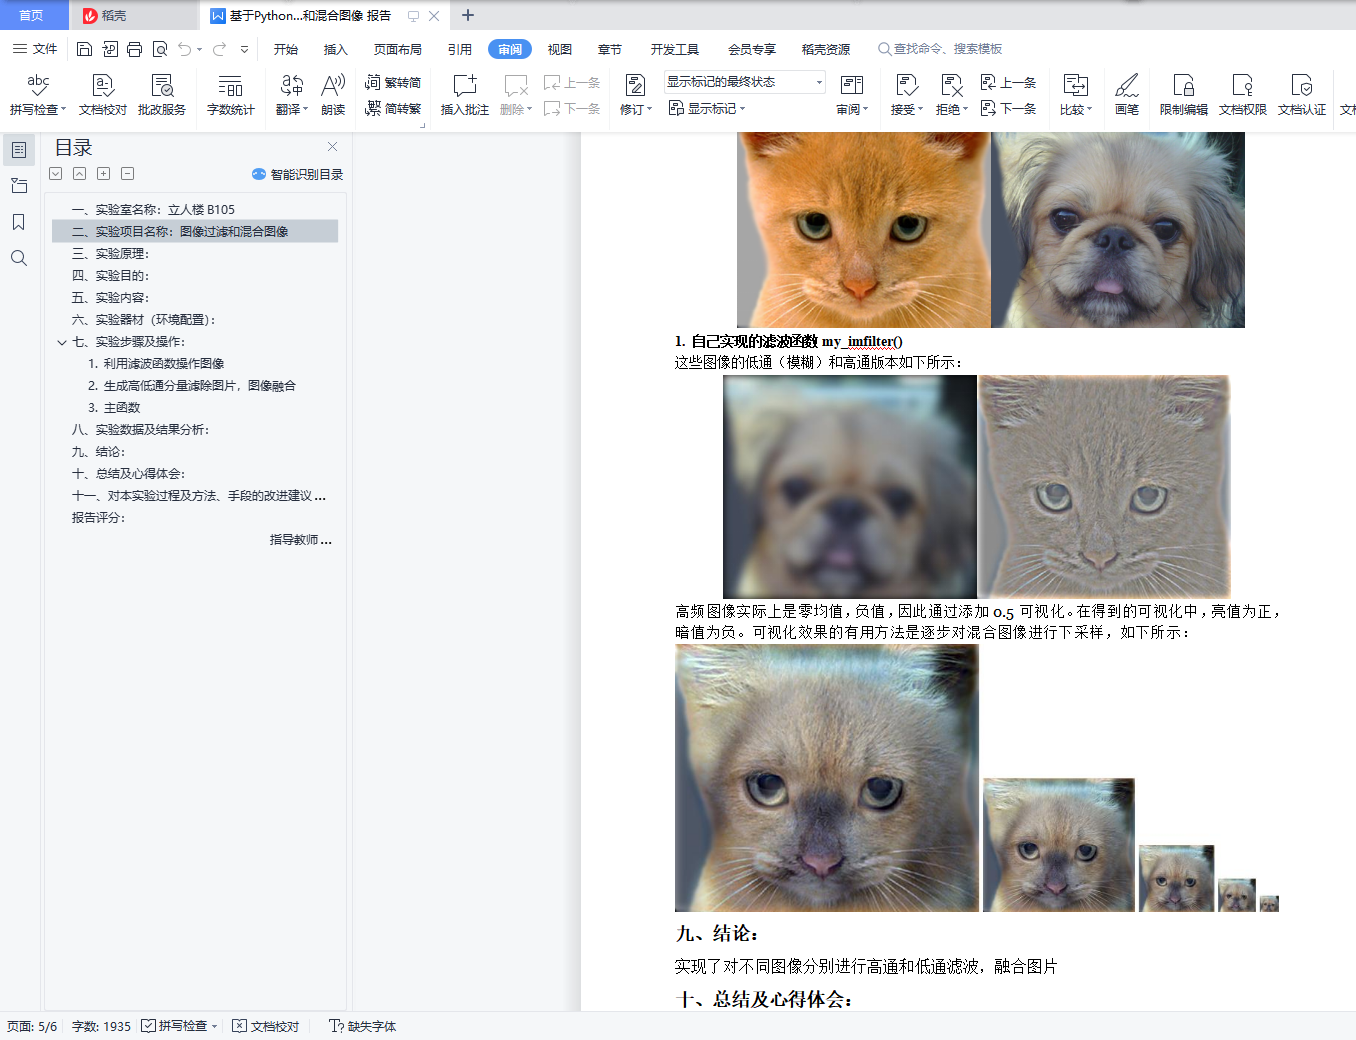The width and height of the screenshot is (1356, 1040).
Task: Open the search icon in left sidebar
Action: tap(19, 258)
